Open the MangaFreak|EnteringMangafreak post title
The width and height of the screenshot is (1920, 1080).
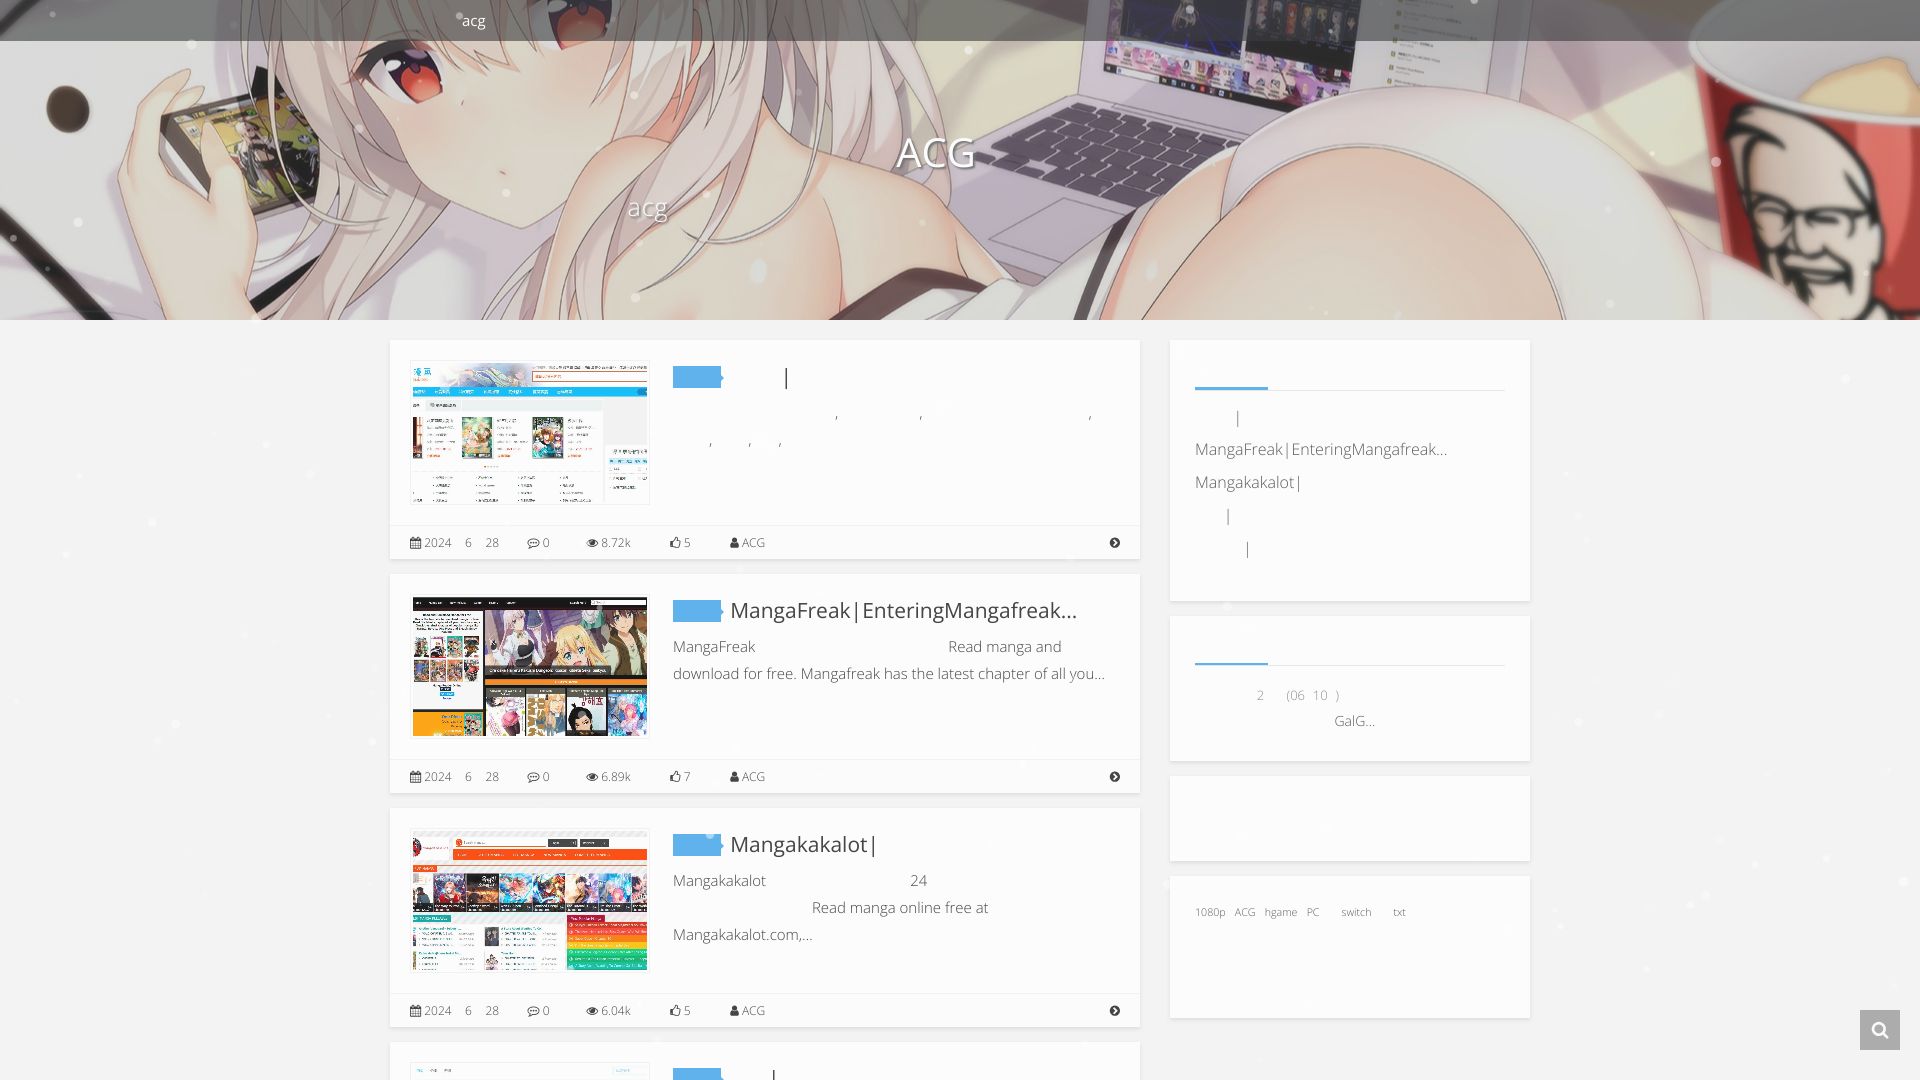click(x=903, y=611)
